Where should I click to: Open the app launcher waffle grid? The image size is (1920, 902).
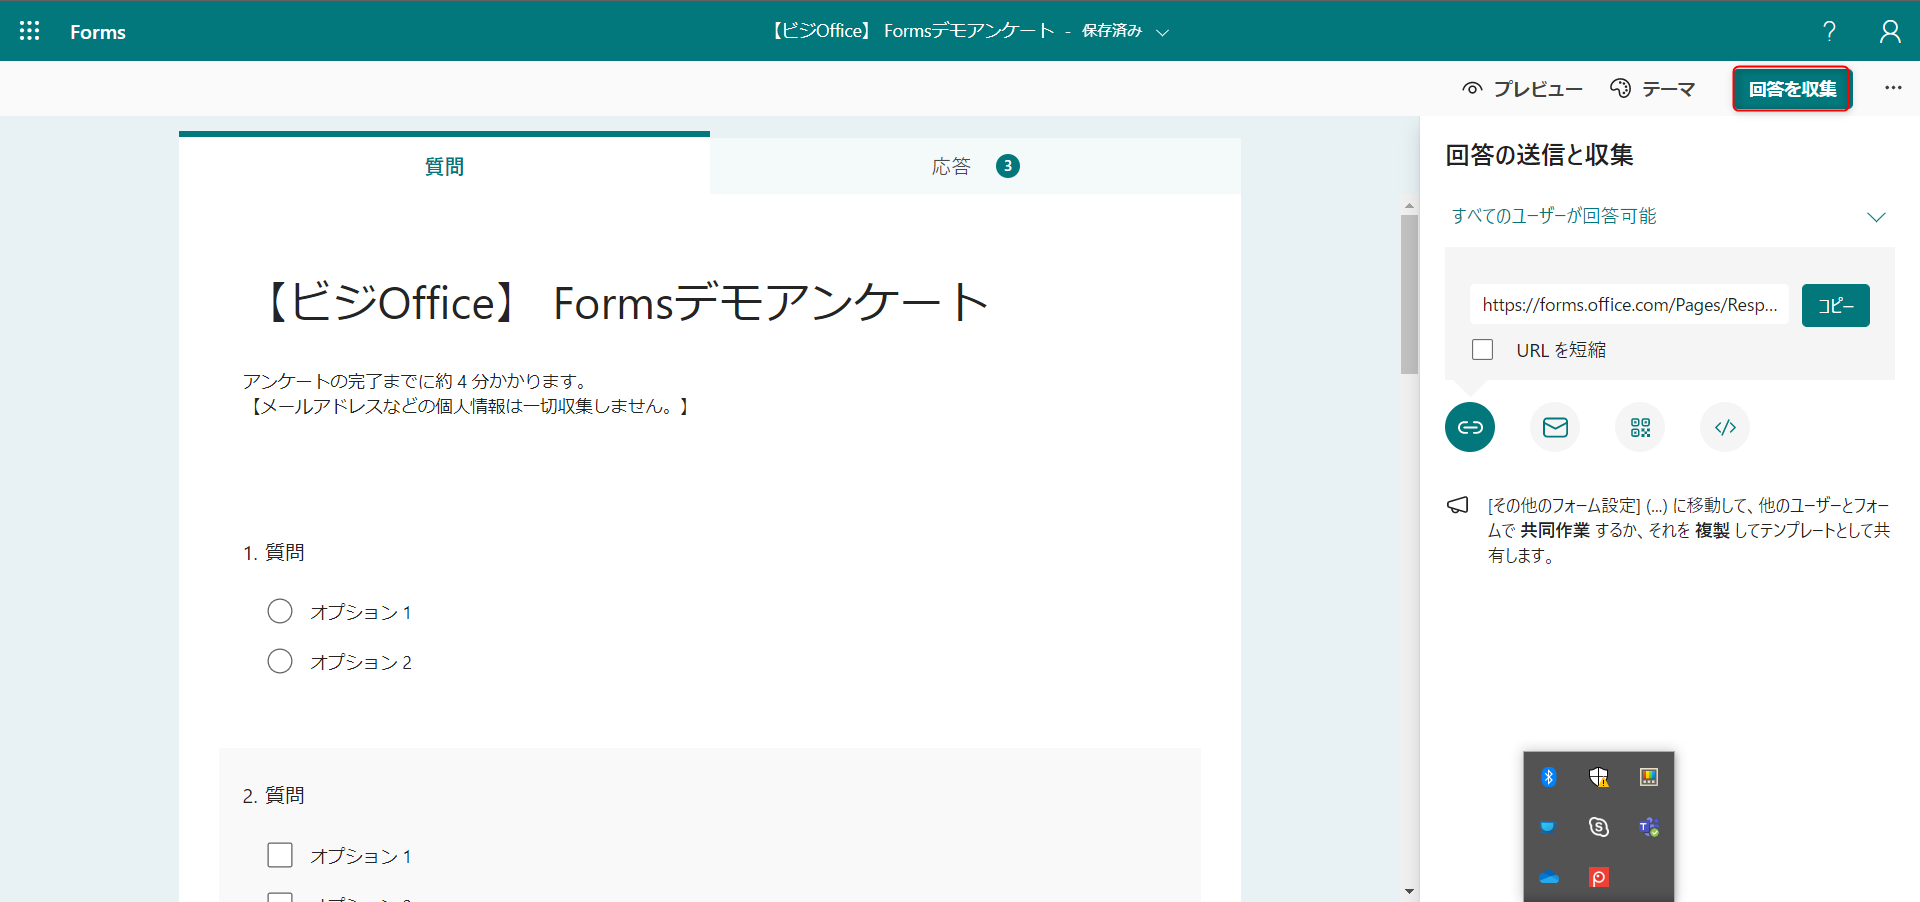pos(30,31)
